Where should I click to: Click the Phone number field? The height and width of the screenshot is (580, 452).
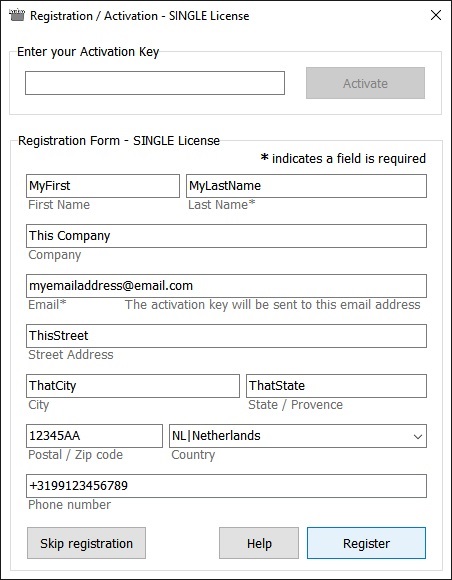pyautogui.click(x=226, y=486)
